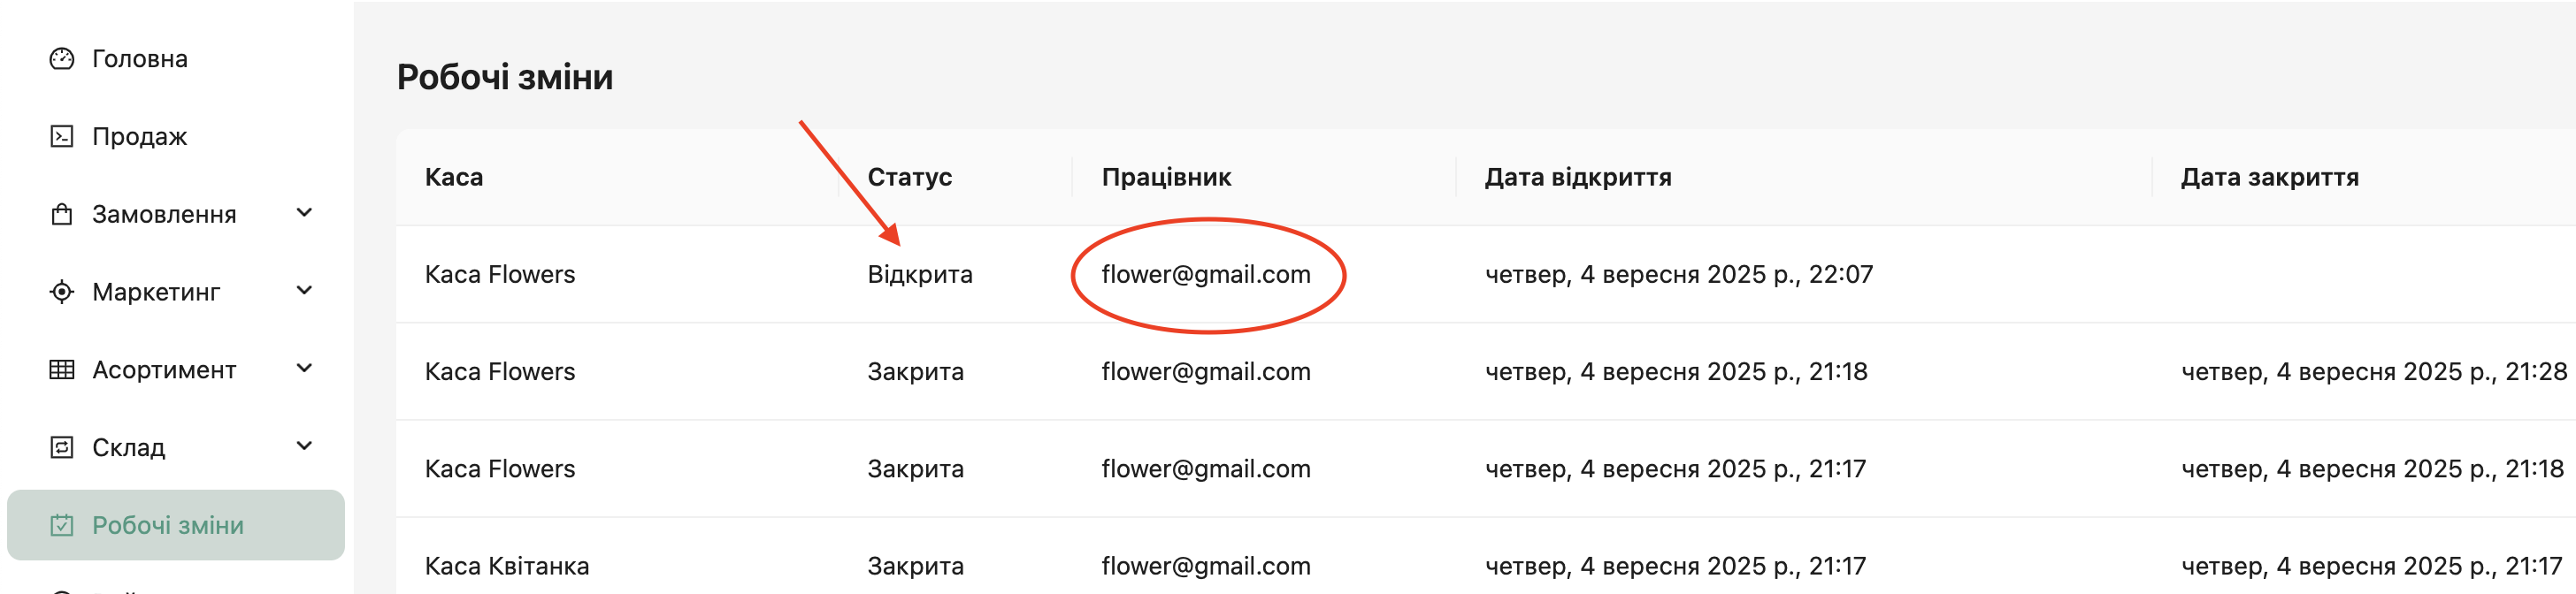Click the circled flower@gmail.com employee cell

pyautogui.click(x=1205, y=274)
